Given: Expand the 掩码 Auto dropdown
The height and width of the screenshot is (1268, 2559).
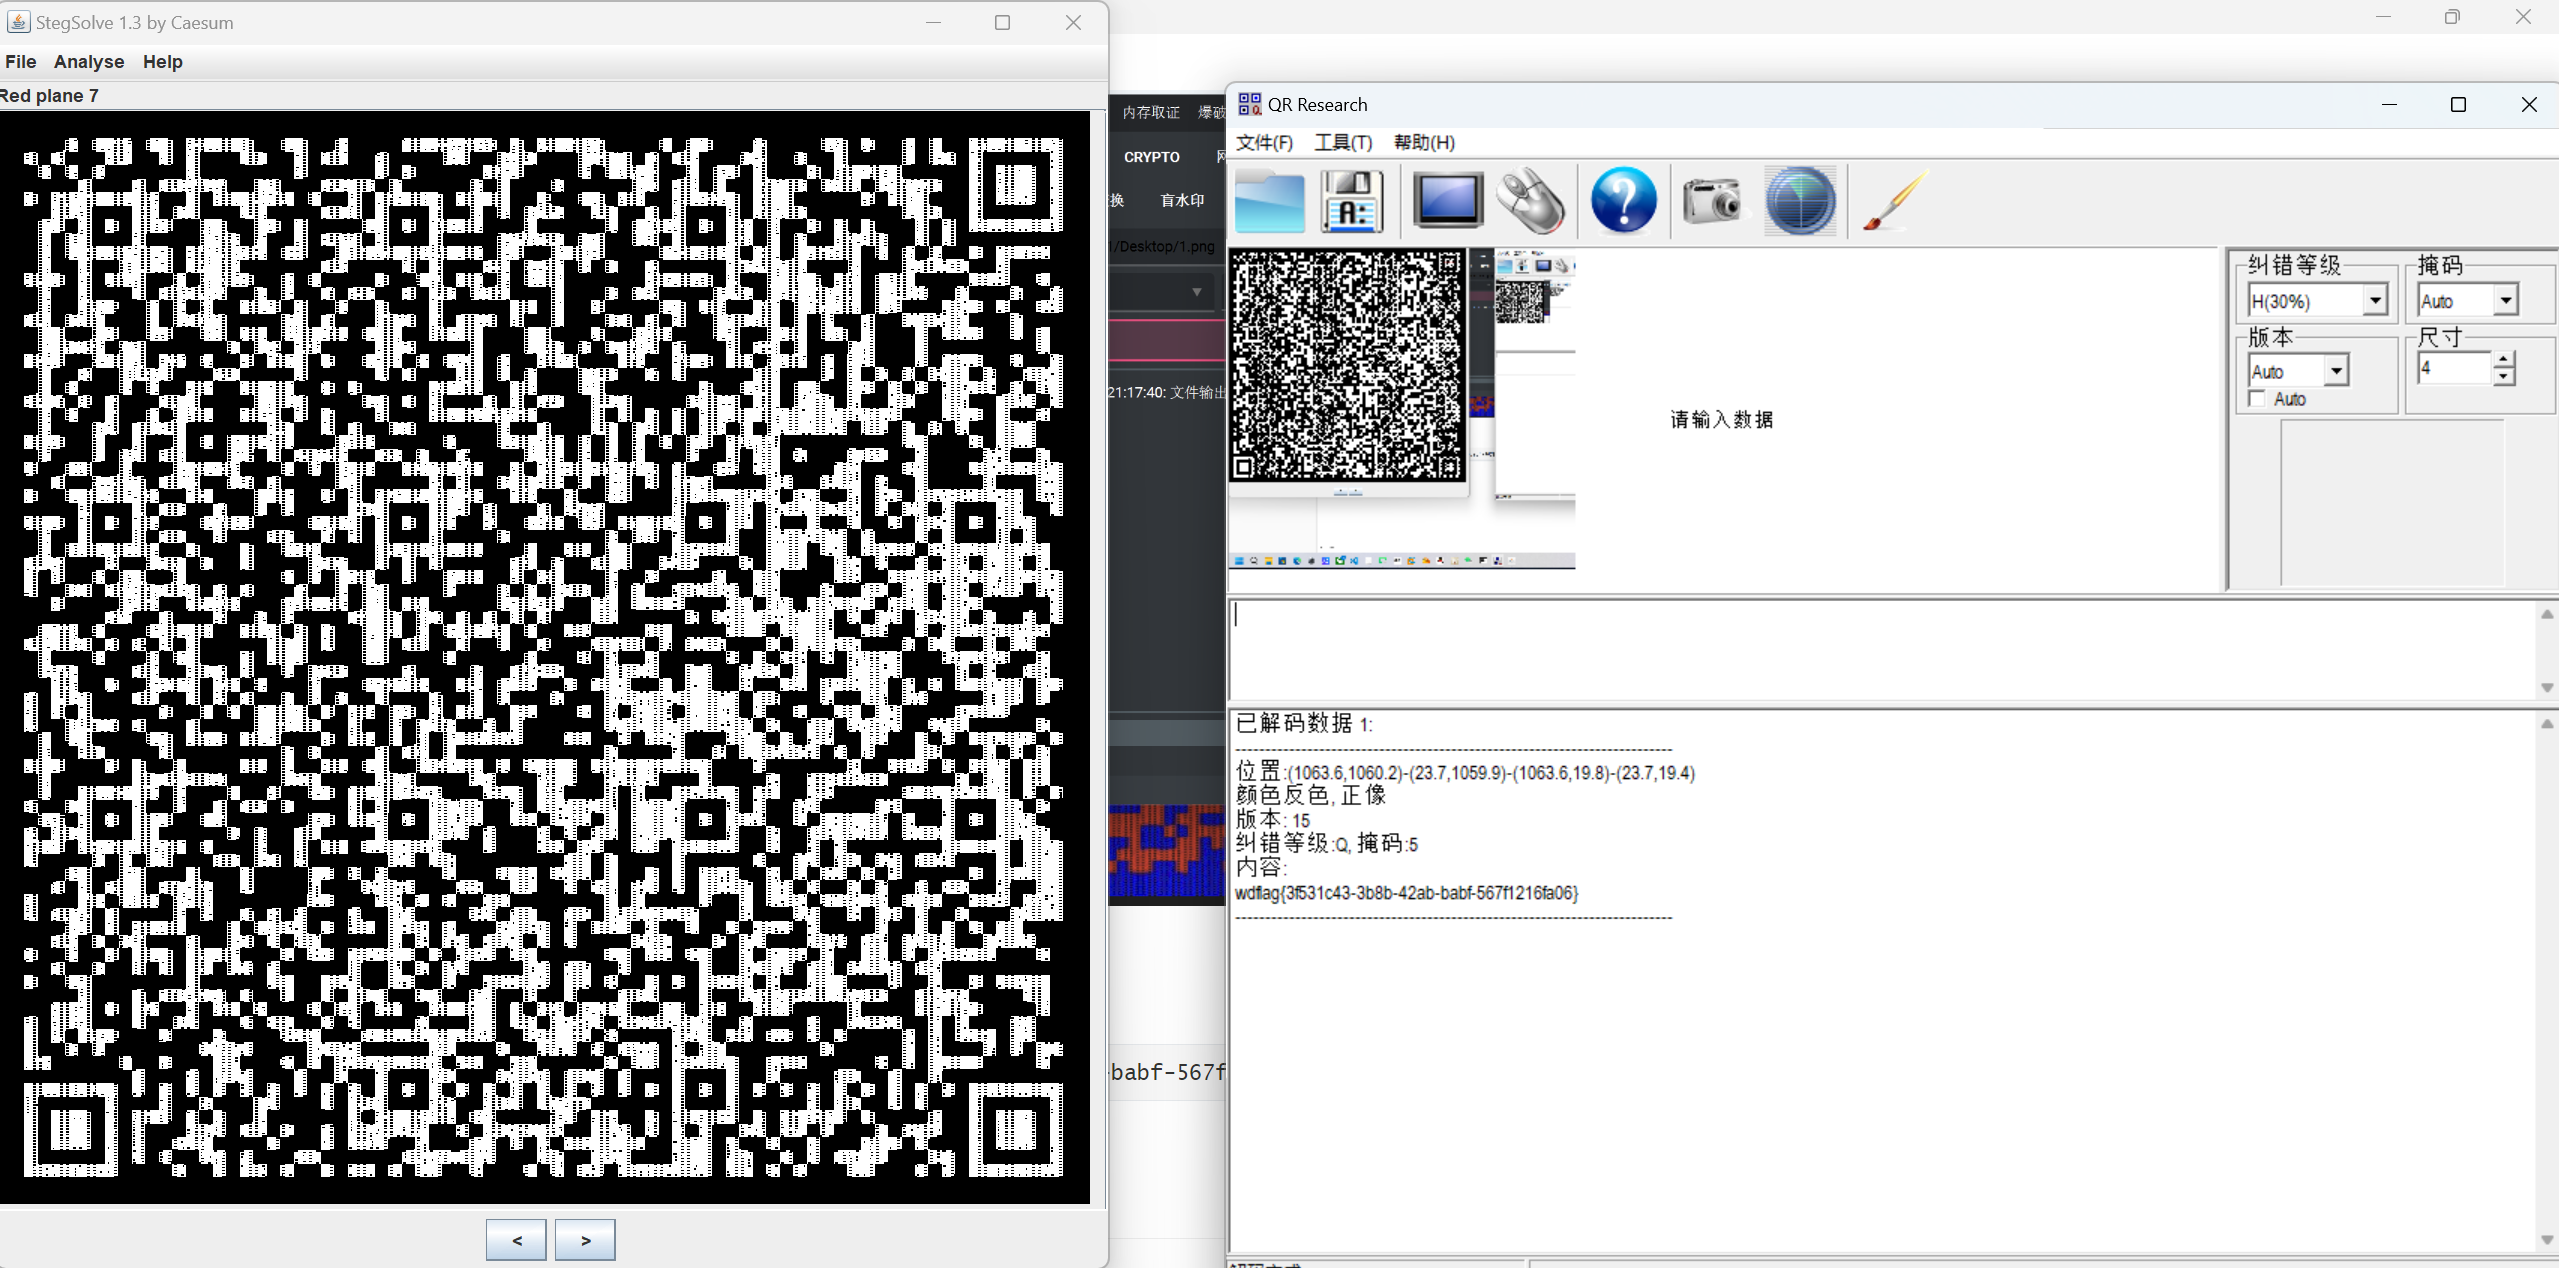Looking at the screenshot, I should [2505, 300].
